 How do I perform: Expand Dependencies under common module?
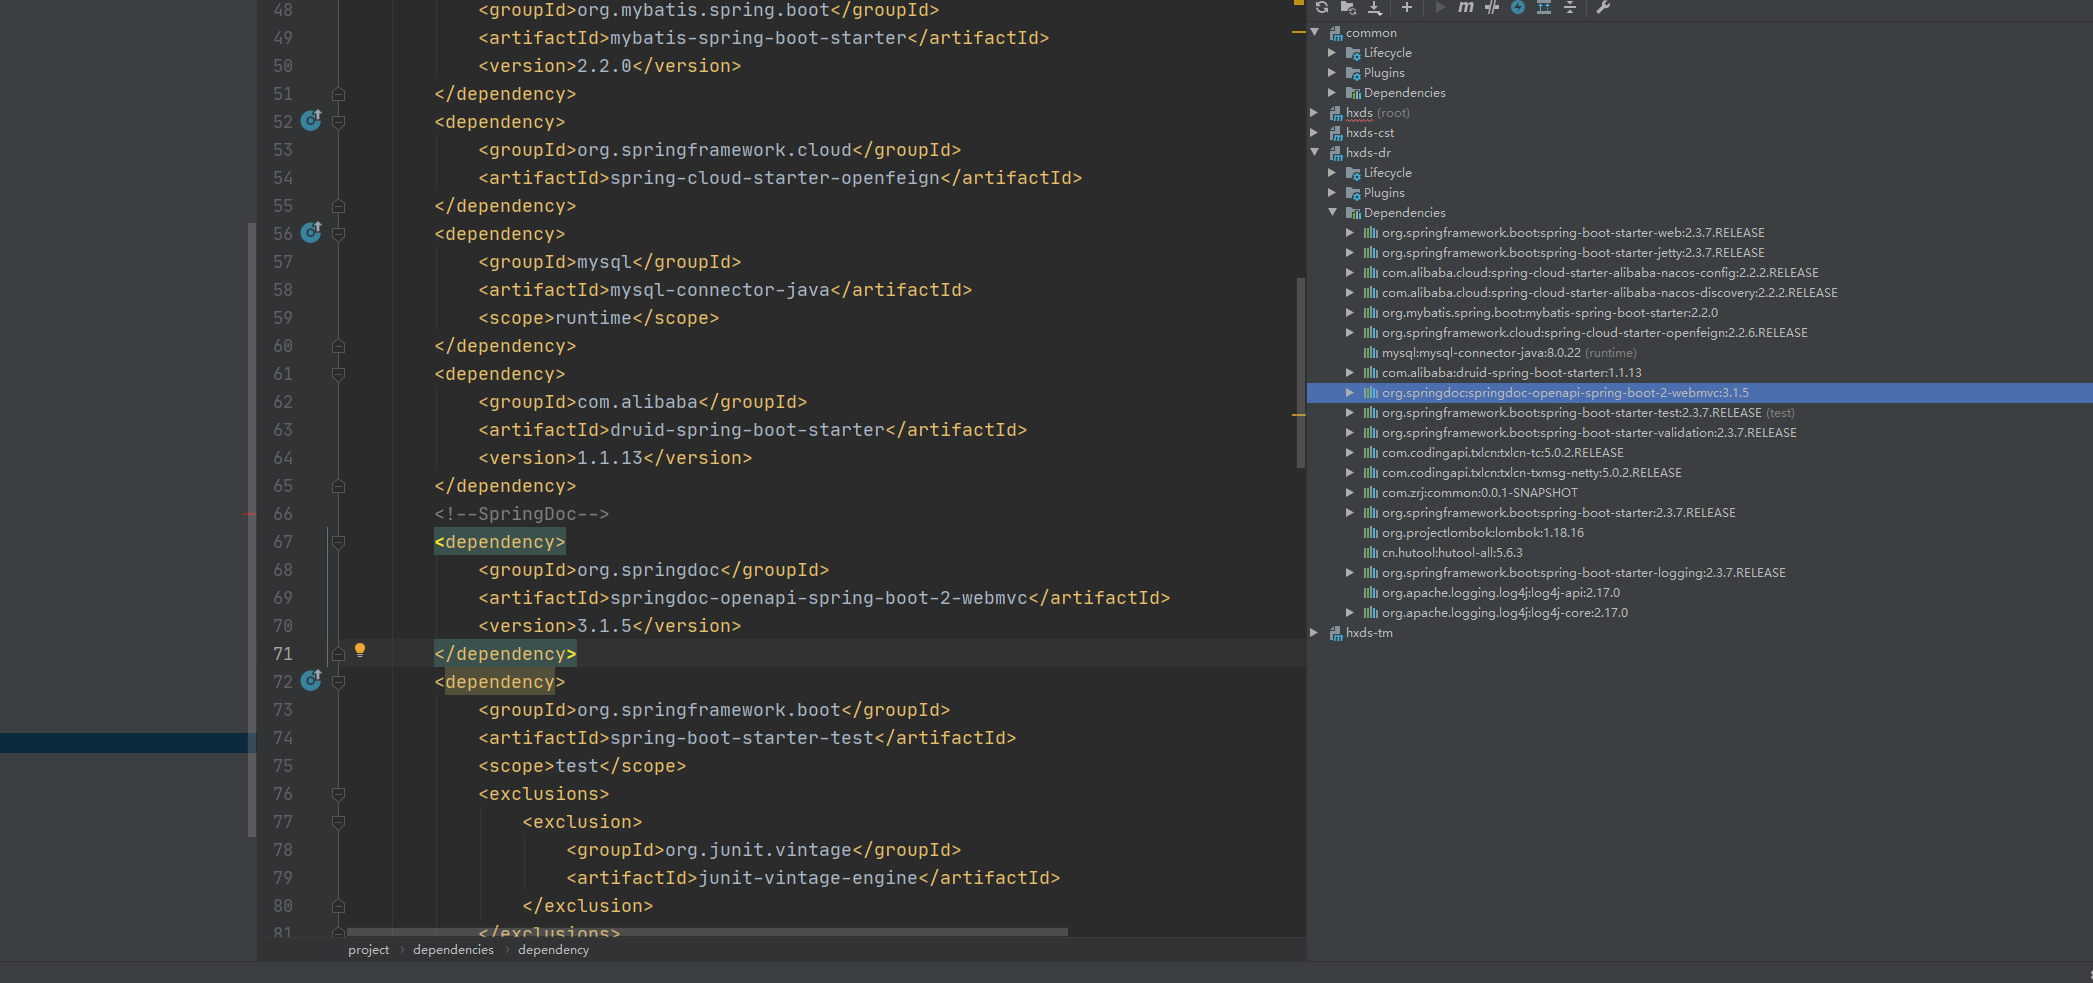click(x=1332, y=93)
